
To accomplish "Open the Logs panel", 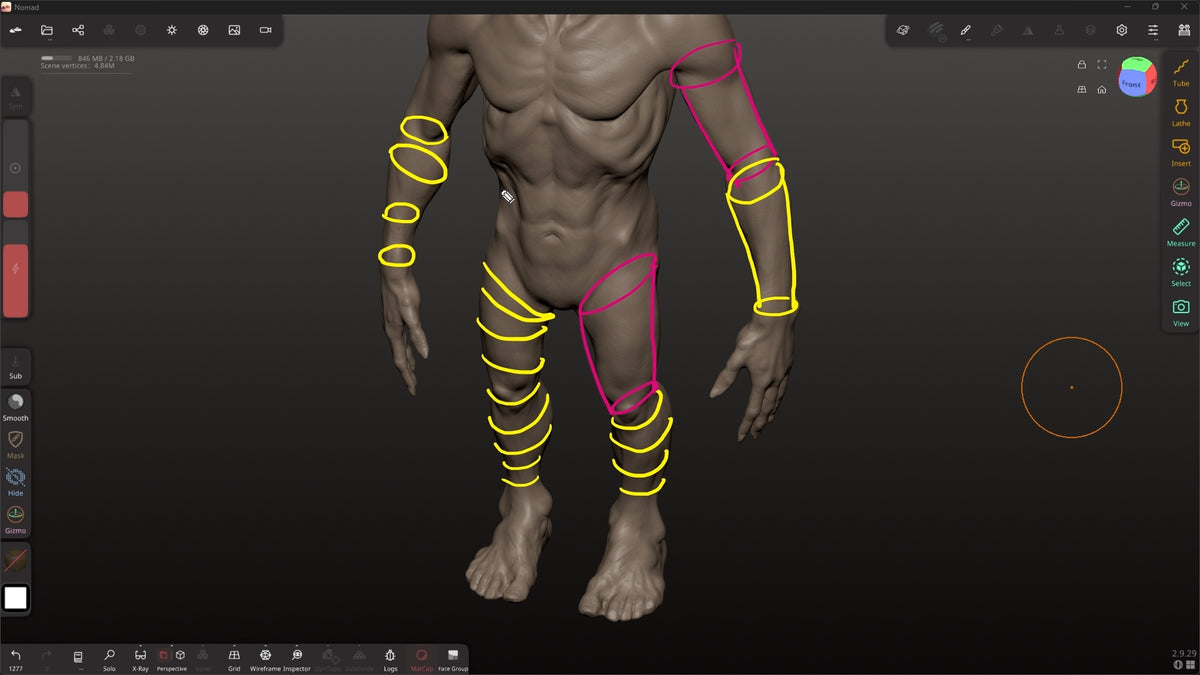I will coord(390,659).
